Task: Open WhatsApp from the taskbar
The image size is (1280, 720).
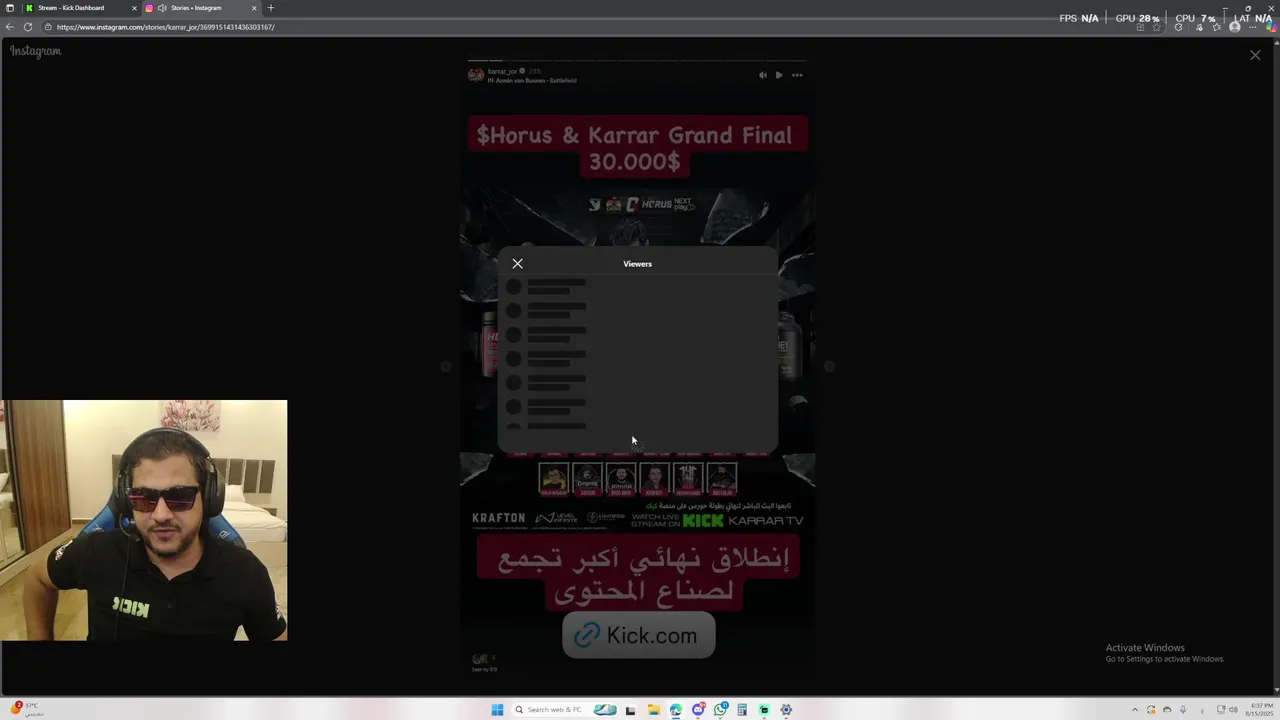Action: point(721,710)
